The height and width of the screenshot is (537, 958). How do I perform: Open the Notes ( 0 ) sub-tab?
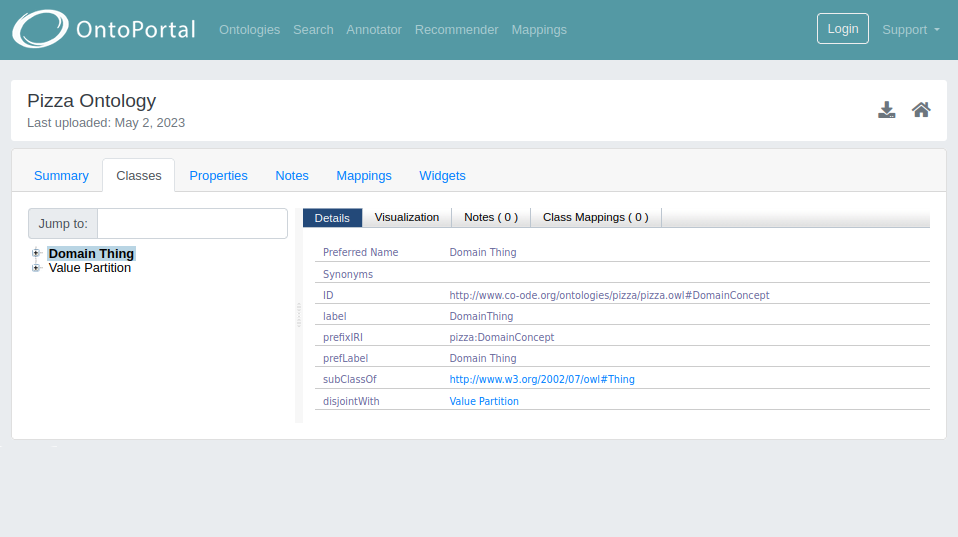pos(491,217)
